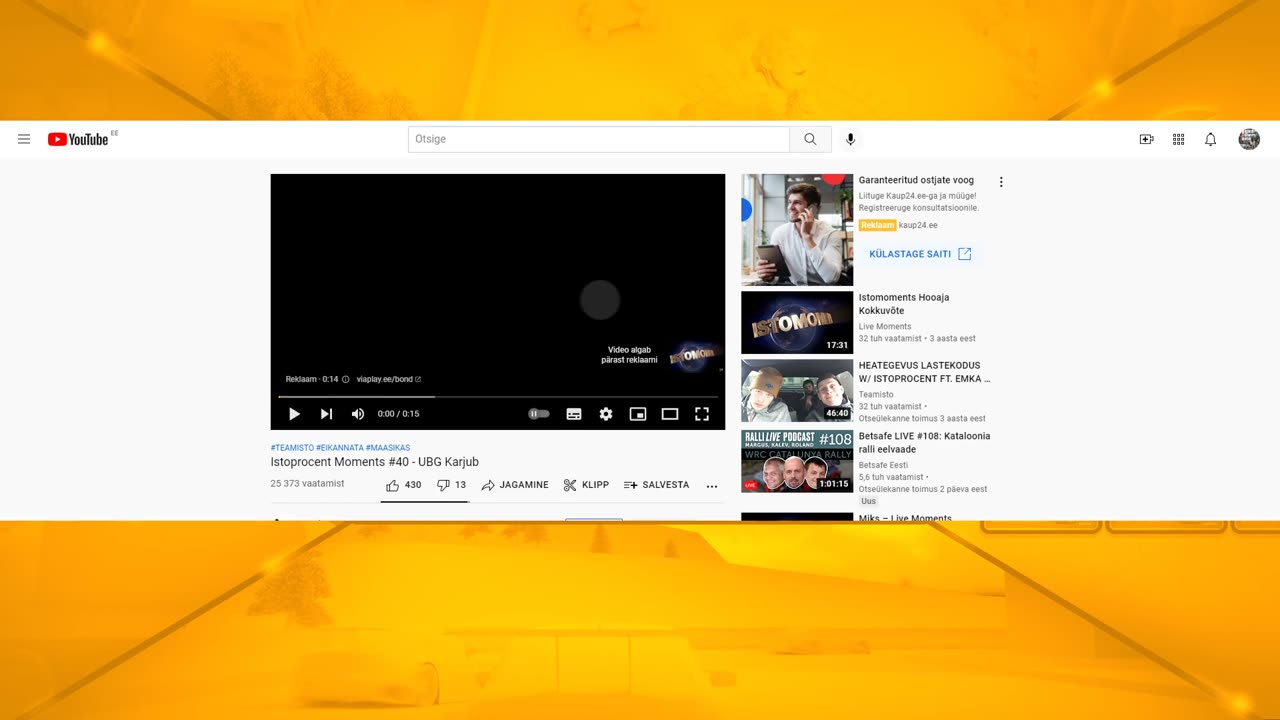1280x720 pixels.
Task: Open the viaplay.ee/bond ad link
Action: [389, 379]
